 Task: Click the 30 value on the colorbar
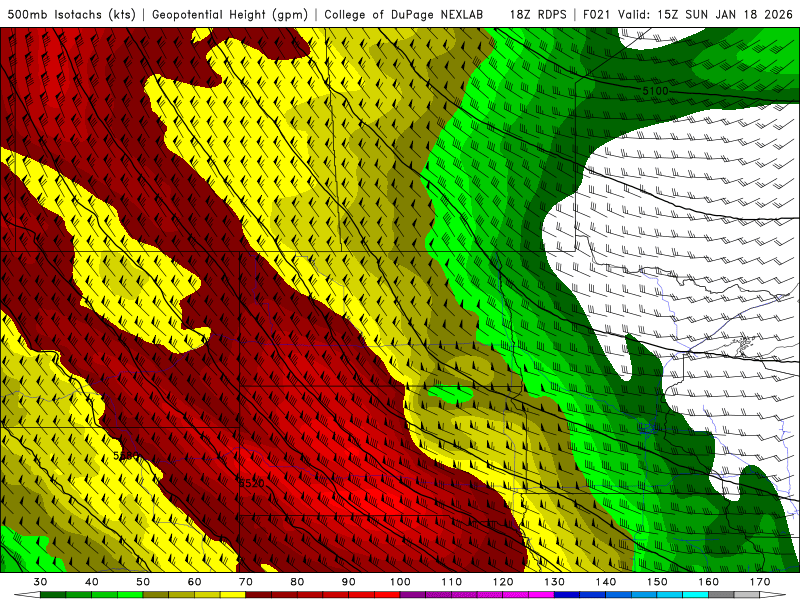click(x=40, y=582)
